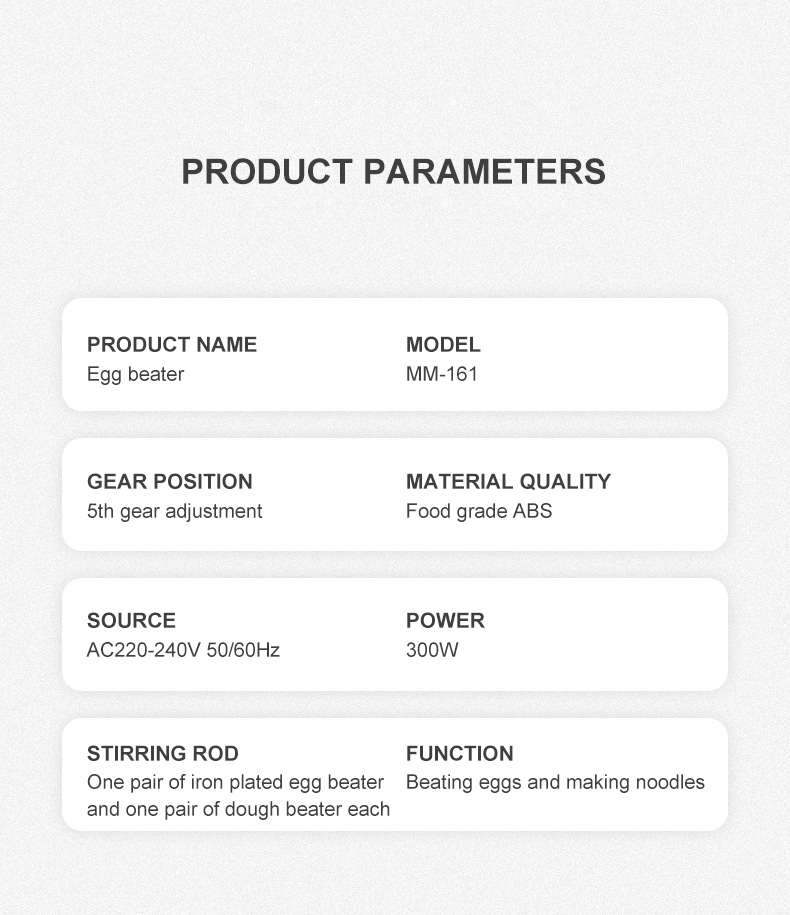The image size is (790, 915).
Task: Click the 5th gear adjustment text
Action: (175, 511)
